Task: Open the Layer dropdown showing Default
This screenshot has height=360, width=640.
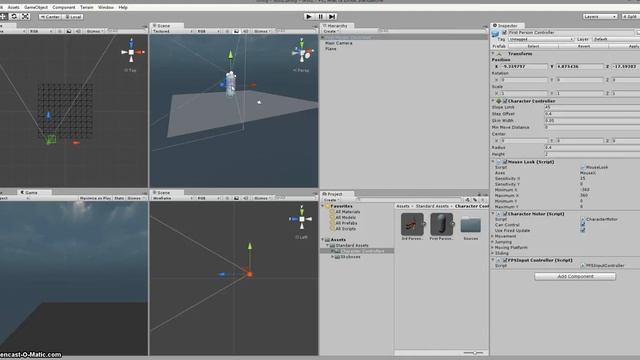Action: coord(616,39)
